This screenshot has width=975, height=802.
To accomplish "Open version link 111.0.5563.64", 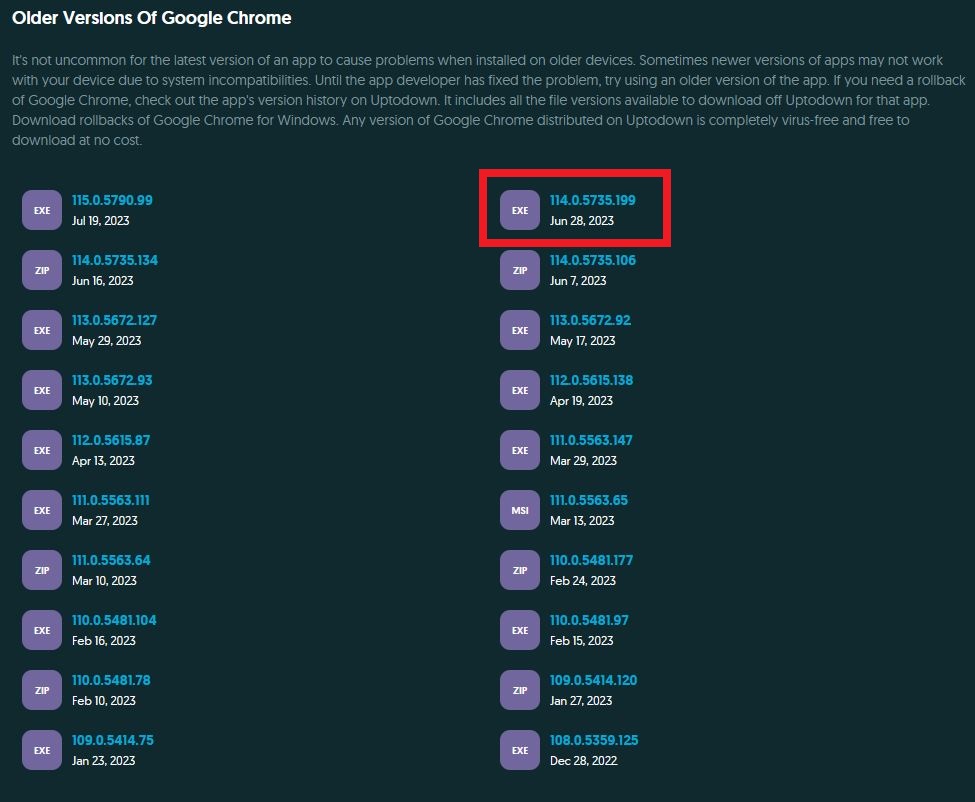I will coord(111,560).
